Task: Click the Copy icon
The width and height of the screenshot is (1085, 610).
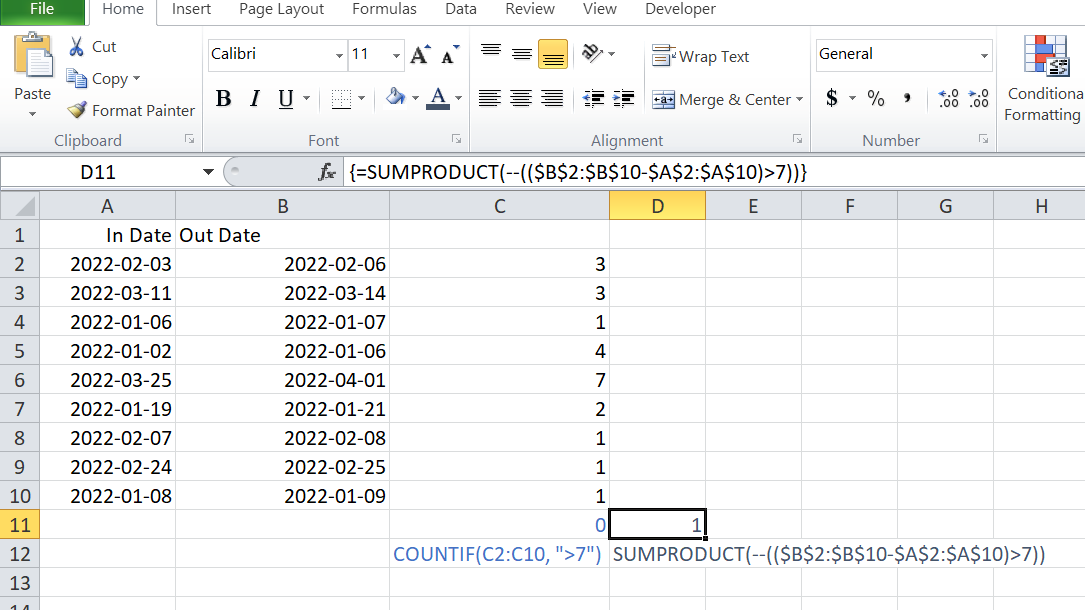Action: [x=76, y=79]
